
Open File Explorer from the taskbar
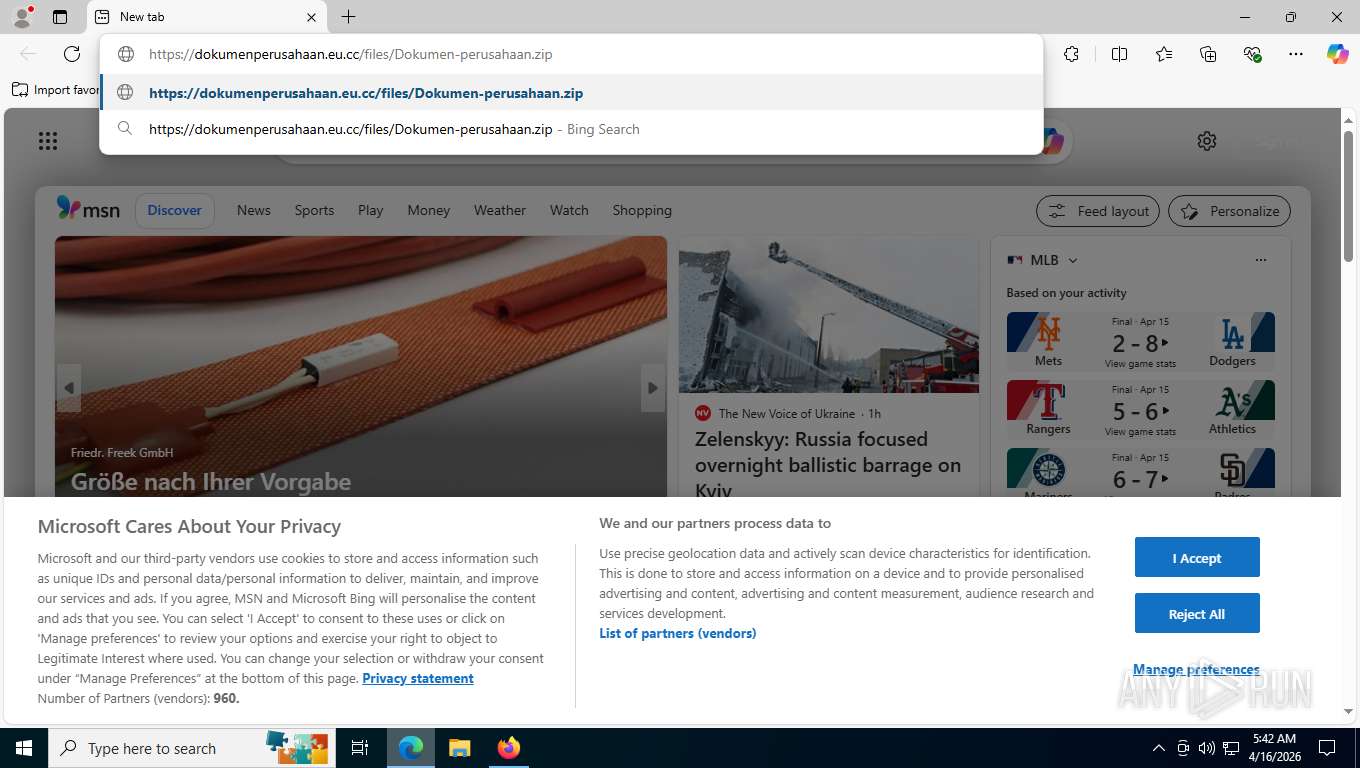[x=459, y=748]
